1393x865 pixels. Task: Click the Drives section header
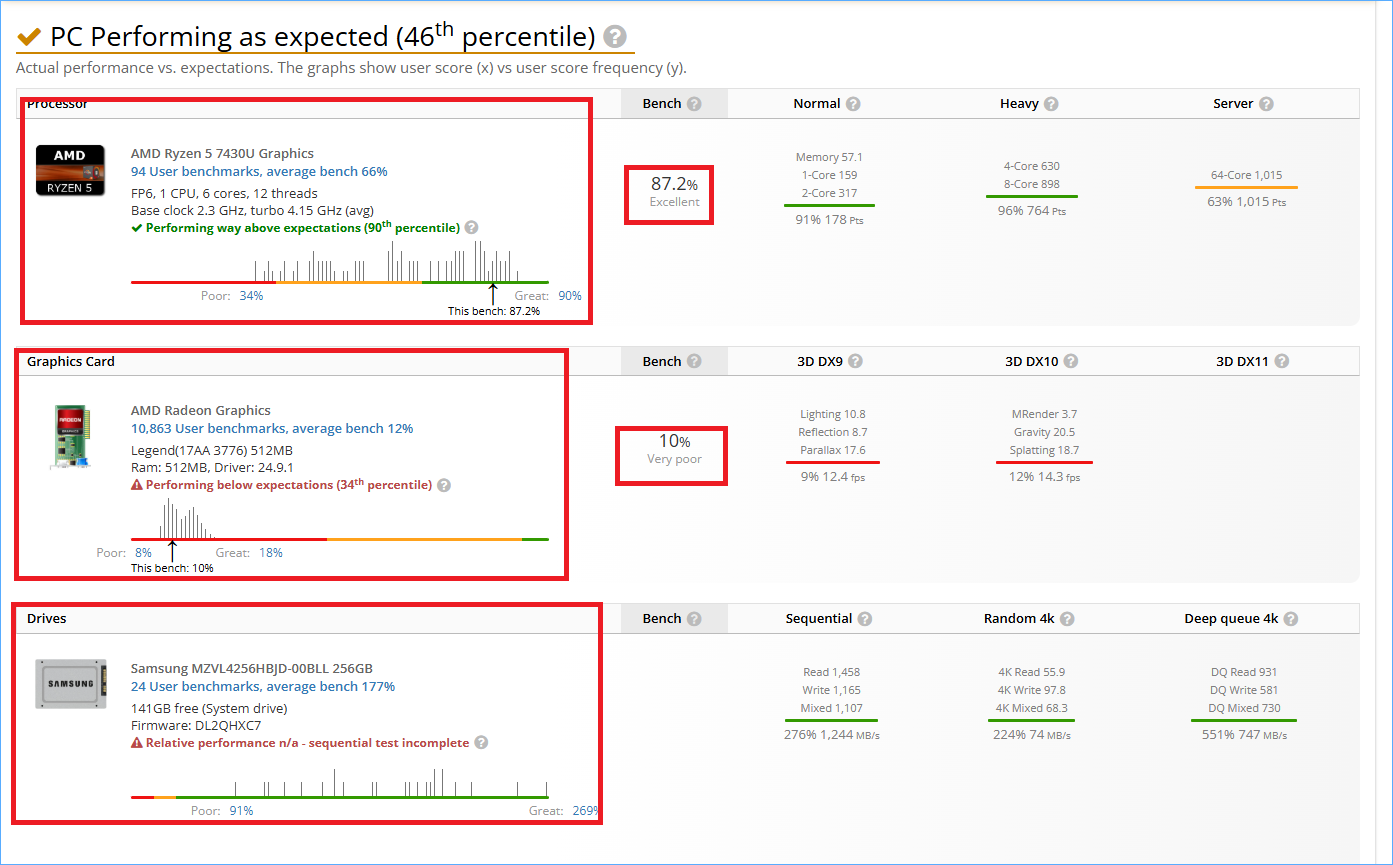[47, 619]
